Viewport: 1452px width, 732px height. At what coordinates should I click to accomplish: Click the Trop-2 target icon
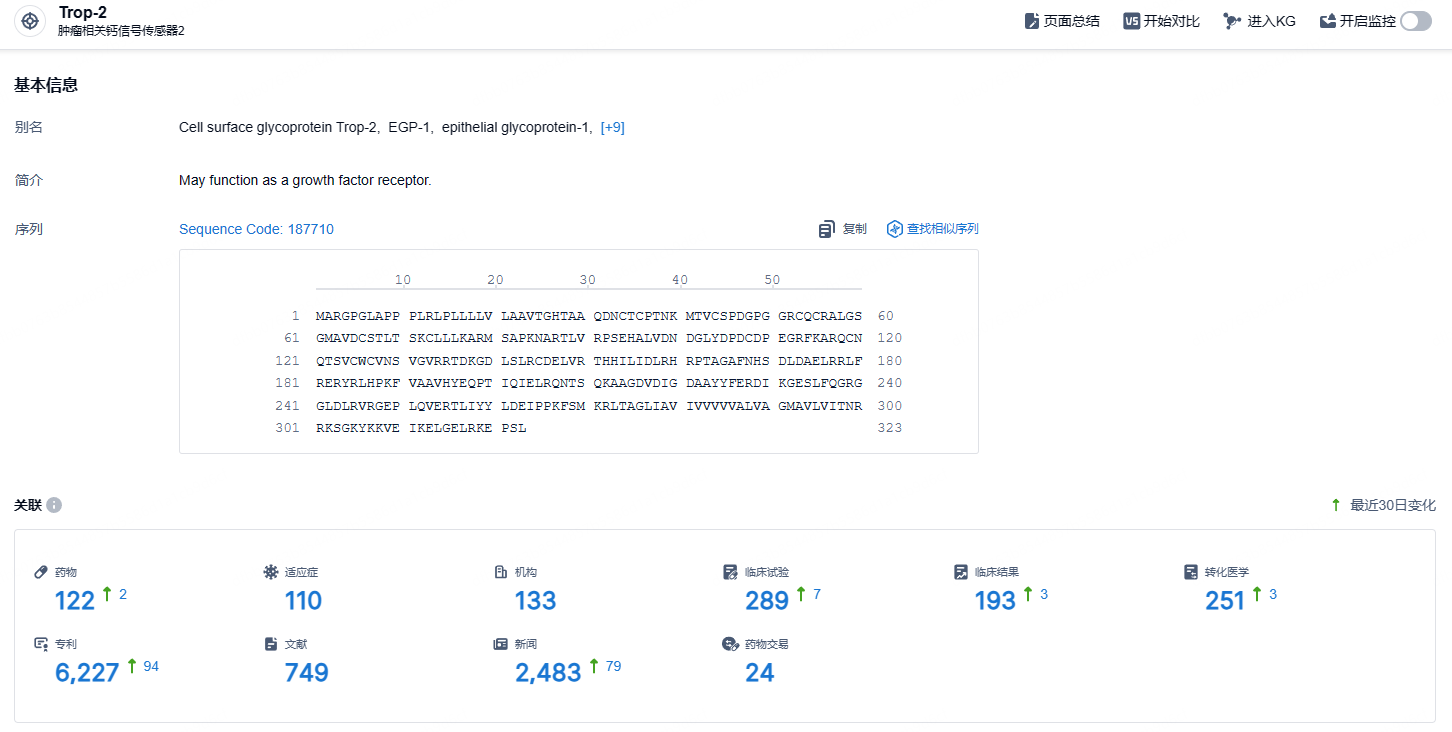tap(31, 21)
